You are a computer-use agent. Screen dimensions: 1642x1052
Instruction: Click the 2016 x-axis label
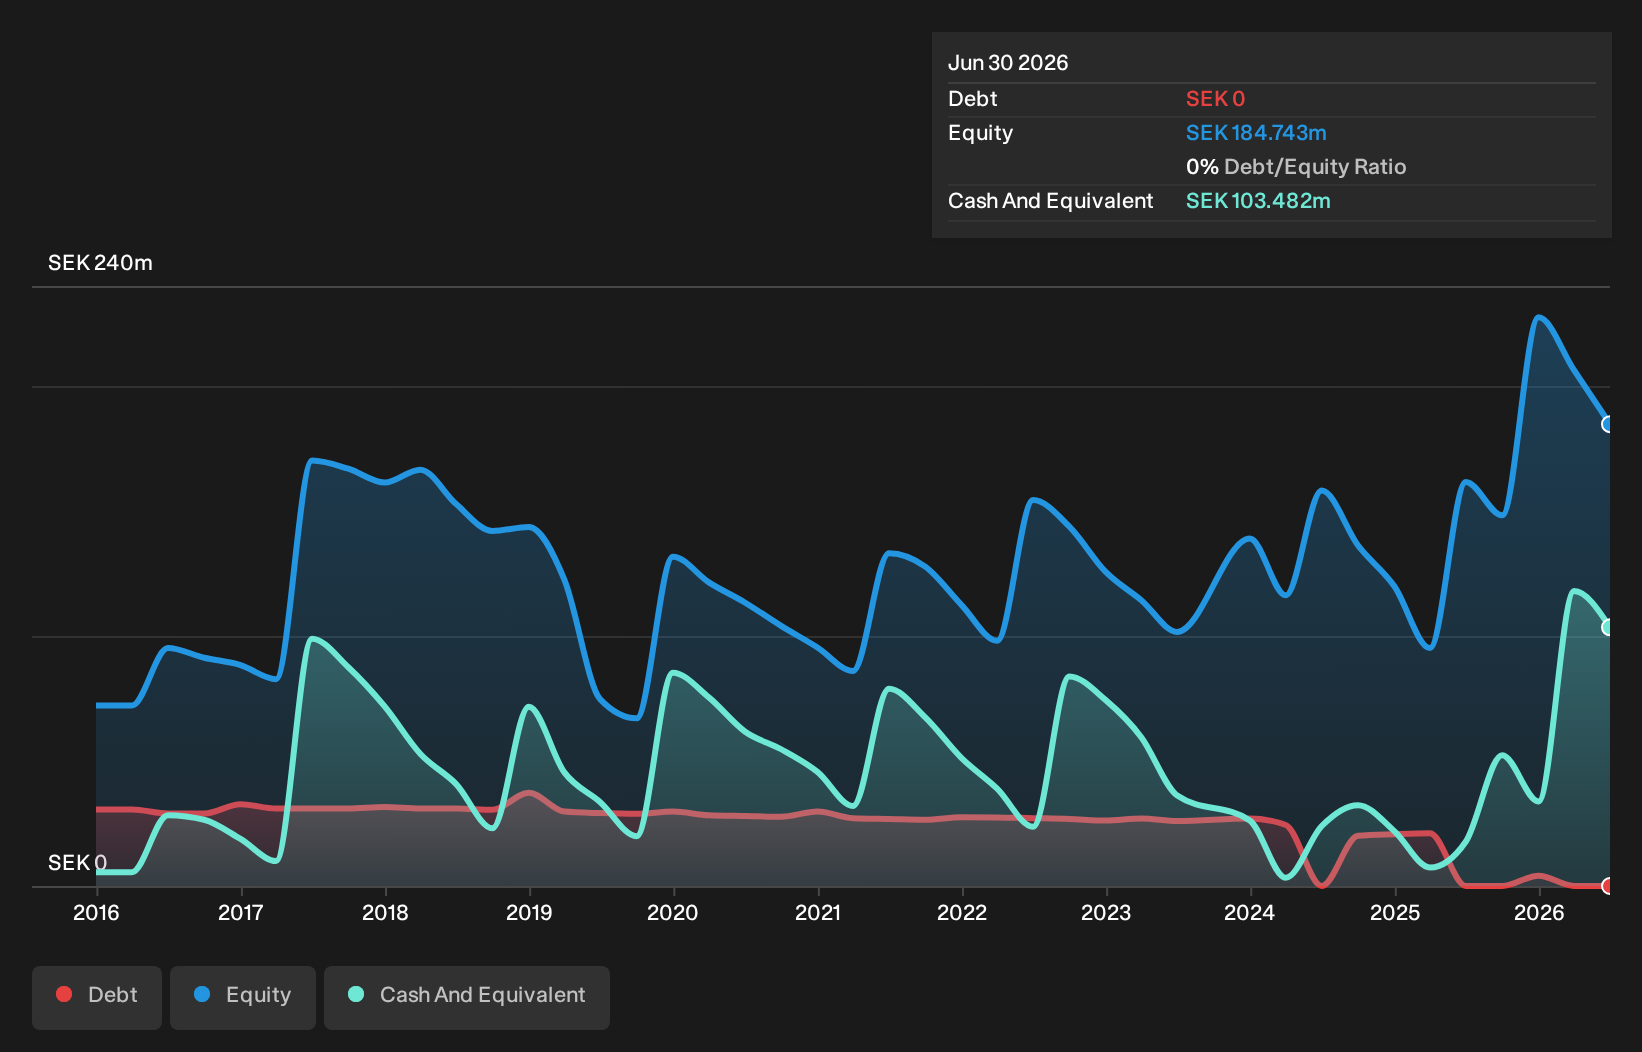coord(96,912)
